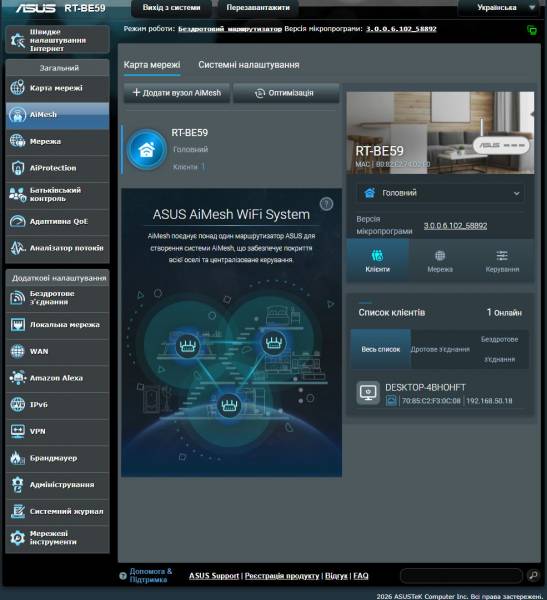Click the green network status icon

tap(532, 30)
